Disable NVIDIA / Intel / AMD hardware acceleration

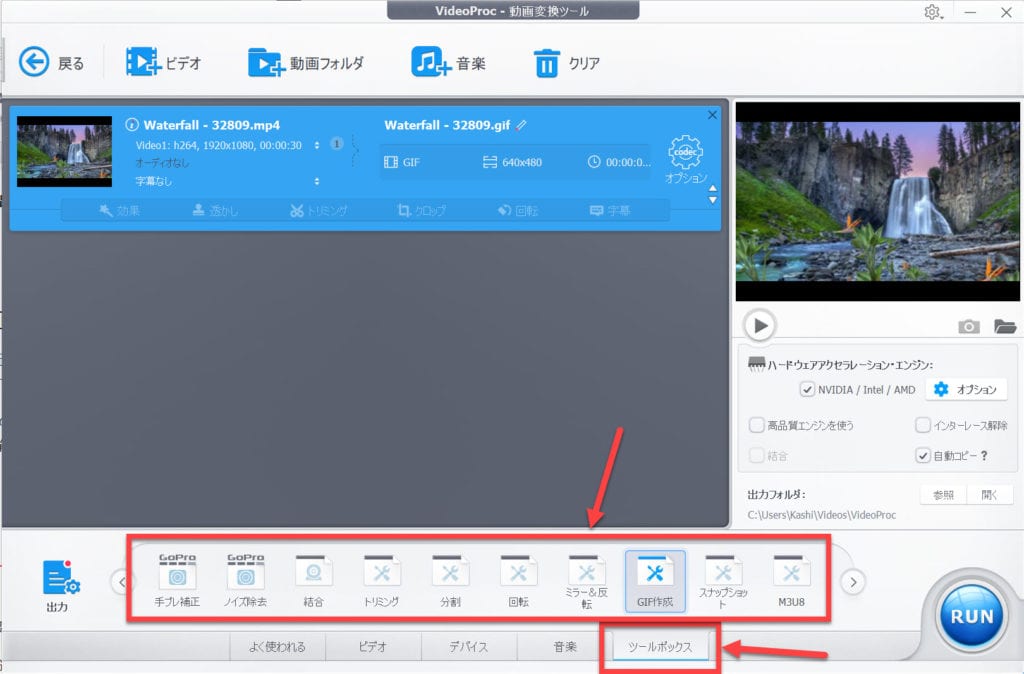pyautogui.click(x=808, y=389)
